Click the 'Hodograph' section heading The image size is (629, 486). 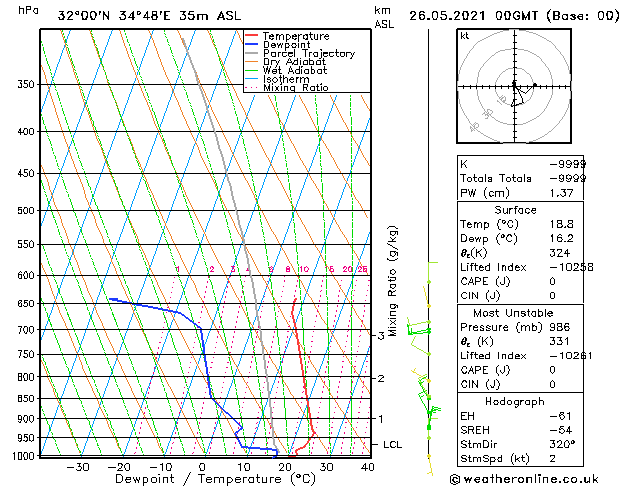[515, 401]
